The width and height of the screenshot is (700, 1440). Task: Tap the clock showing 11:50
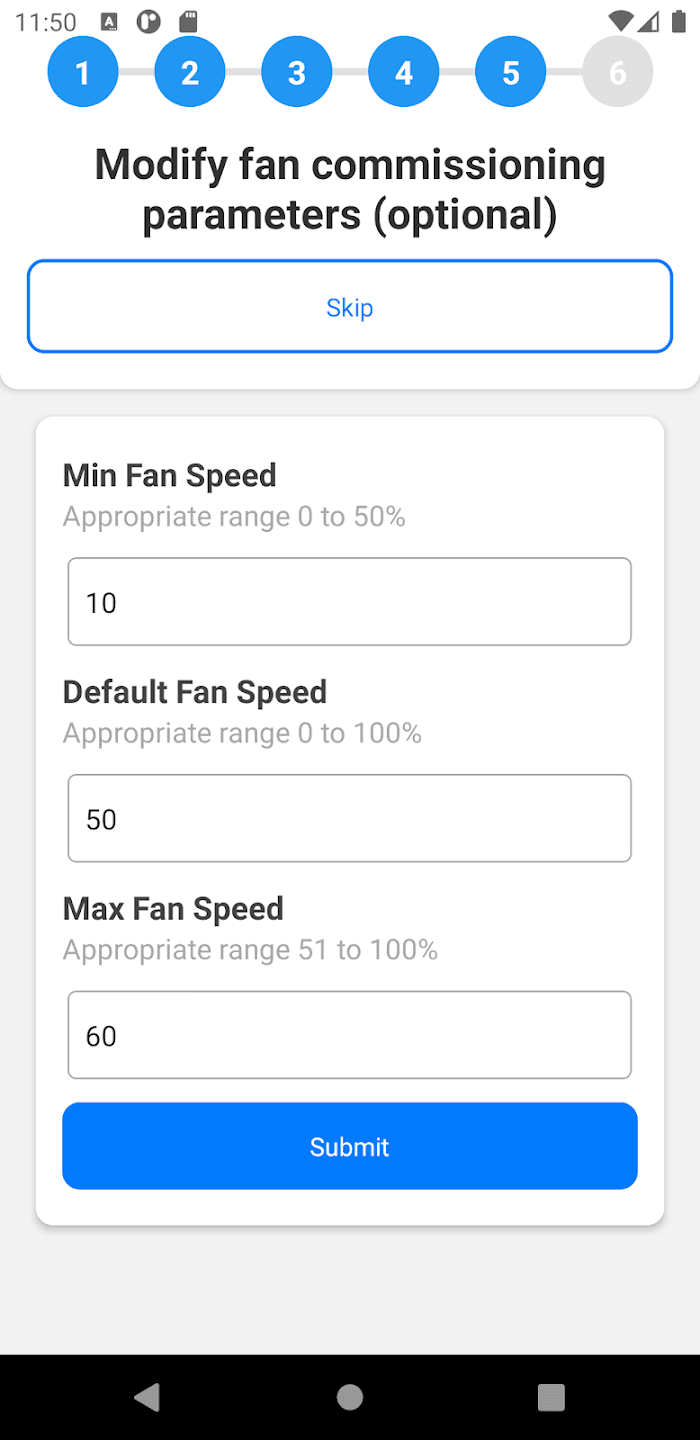[x=46, y=22]
